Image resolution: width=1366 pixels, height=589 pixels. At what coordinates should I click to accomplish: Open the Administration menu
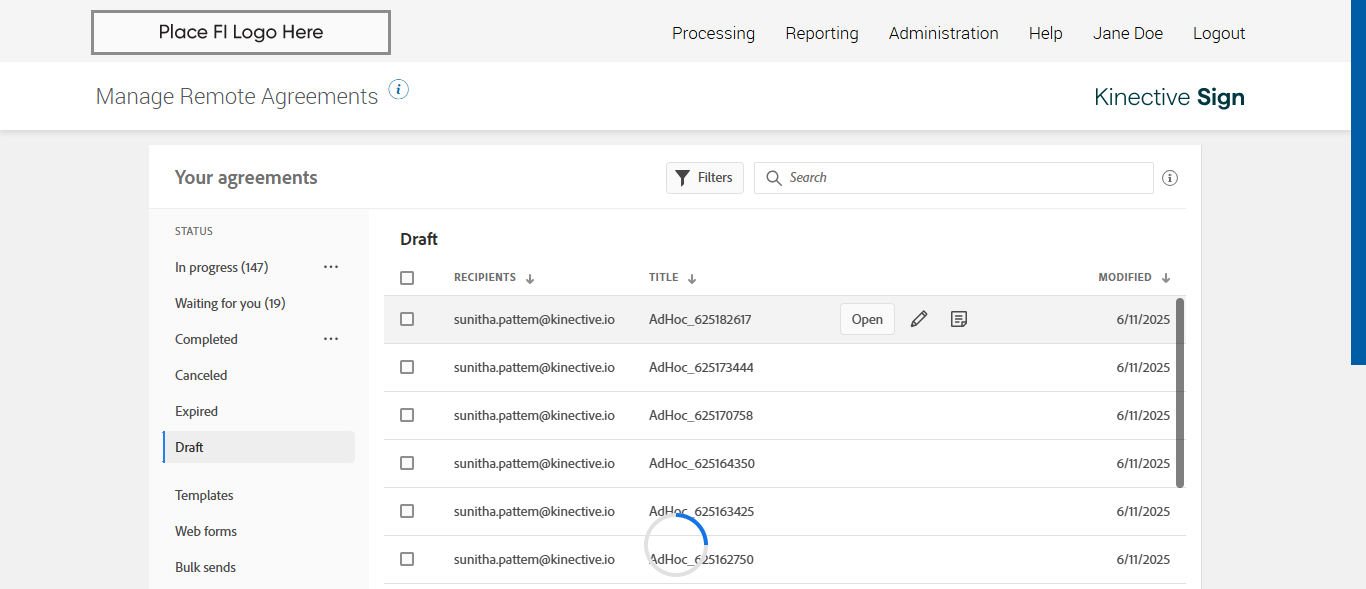(x=943, y=33)
